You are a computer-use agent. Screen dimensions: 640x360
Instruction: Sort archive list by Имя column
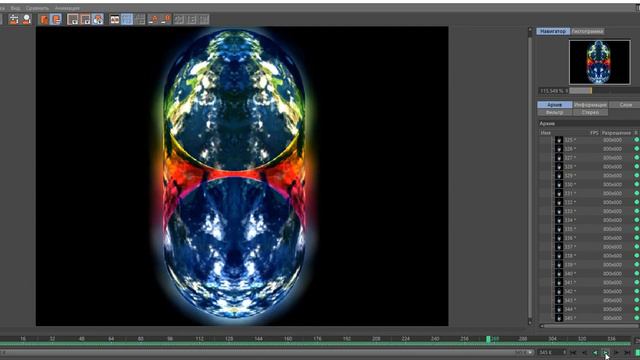[546, 133]
